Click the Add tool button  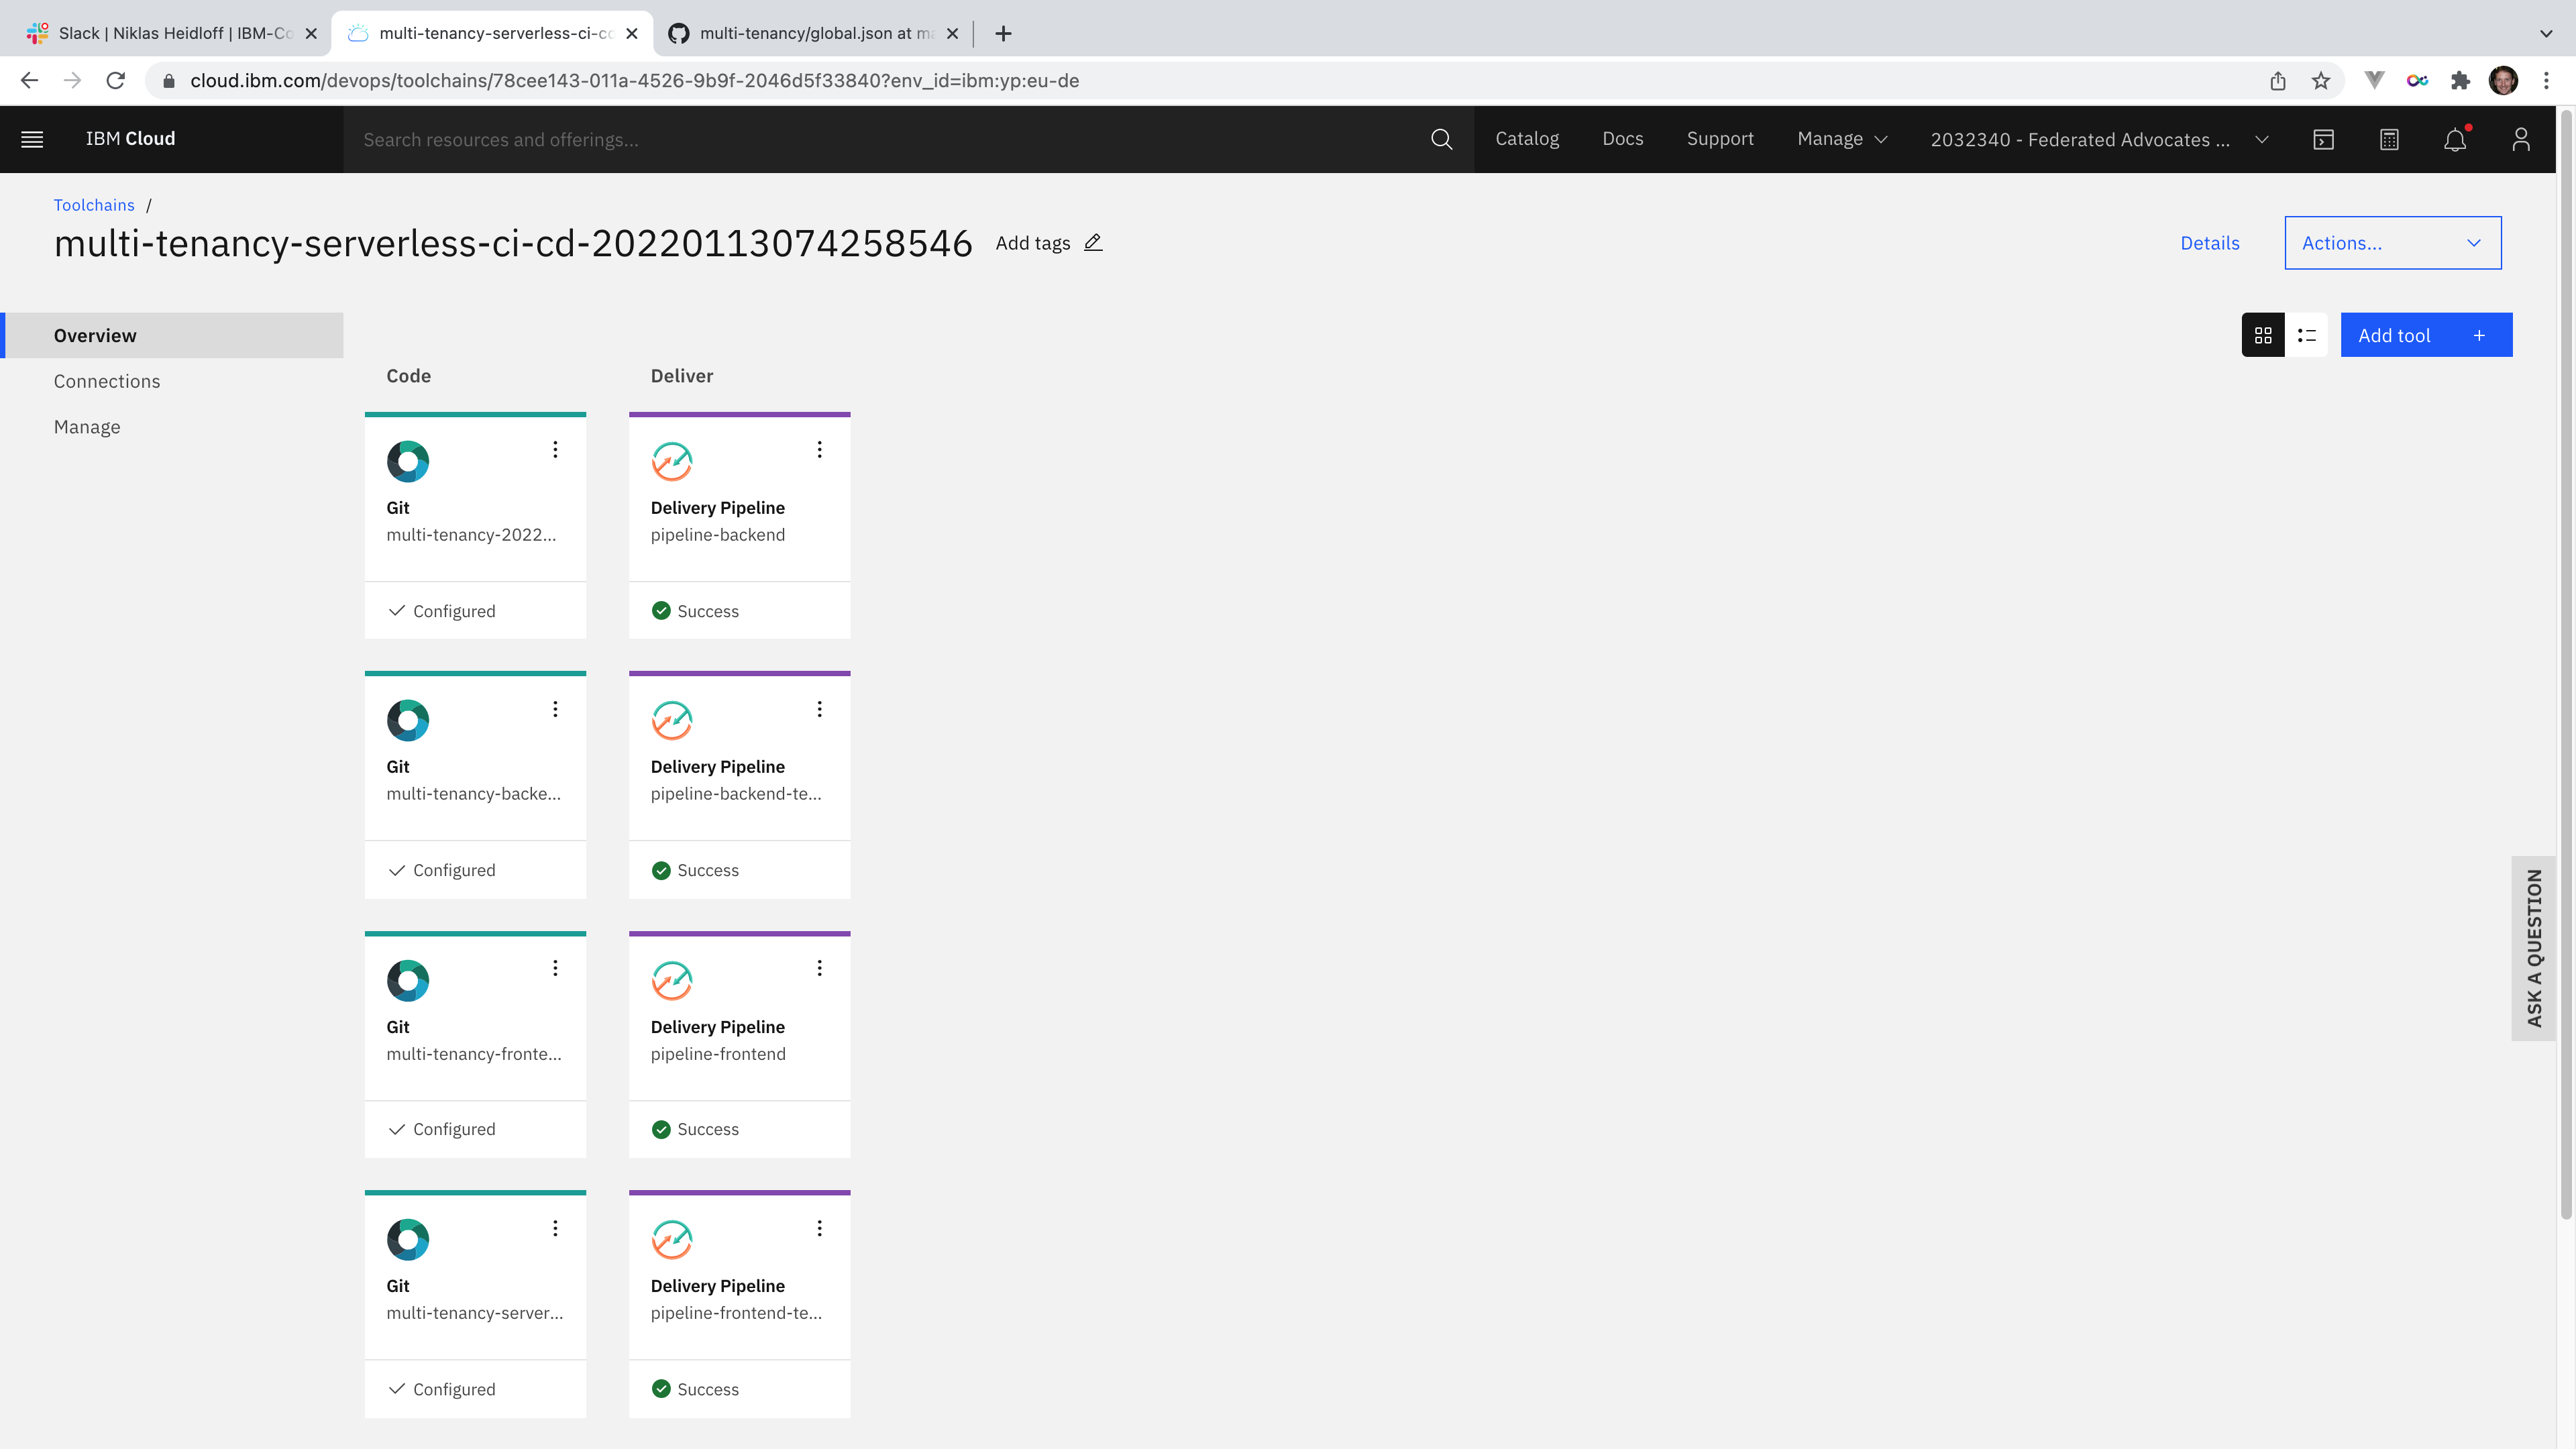tap(2425, 335)
